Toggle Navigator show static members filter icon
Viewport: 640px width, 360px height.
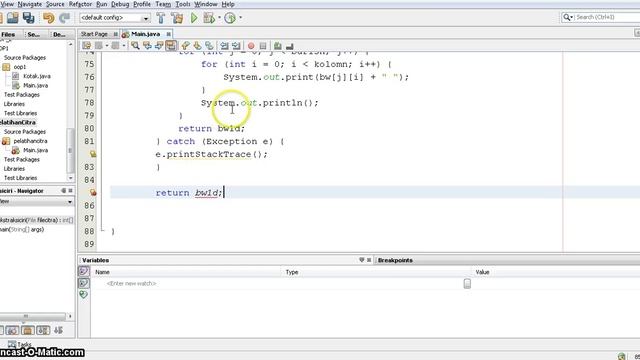pyautogui.click(x=28, y=330)
